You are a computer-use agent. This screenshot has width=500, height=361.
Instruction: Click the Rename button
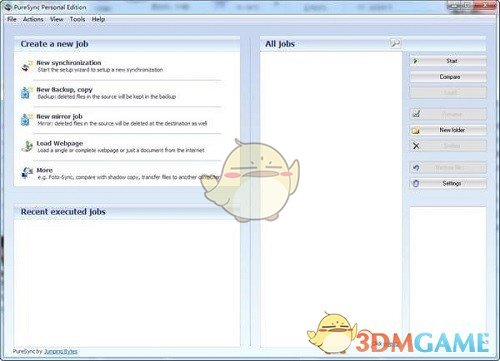coord(448,114)
